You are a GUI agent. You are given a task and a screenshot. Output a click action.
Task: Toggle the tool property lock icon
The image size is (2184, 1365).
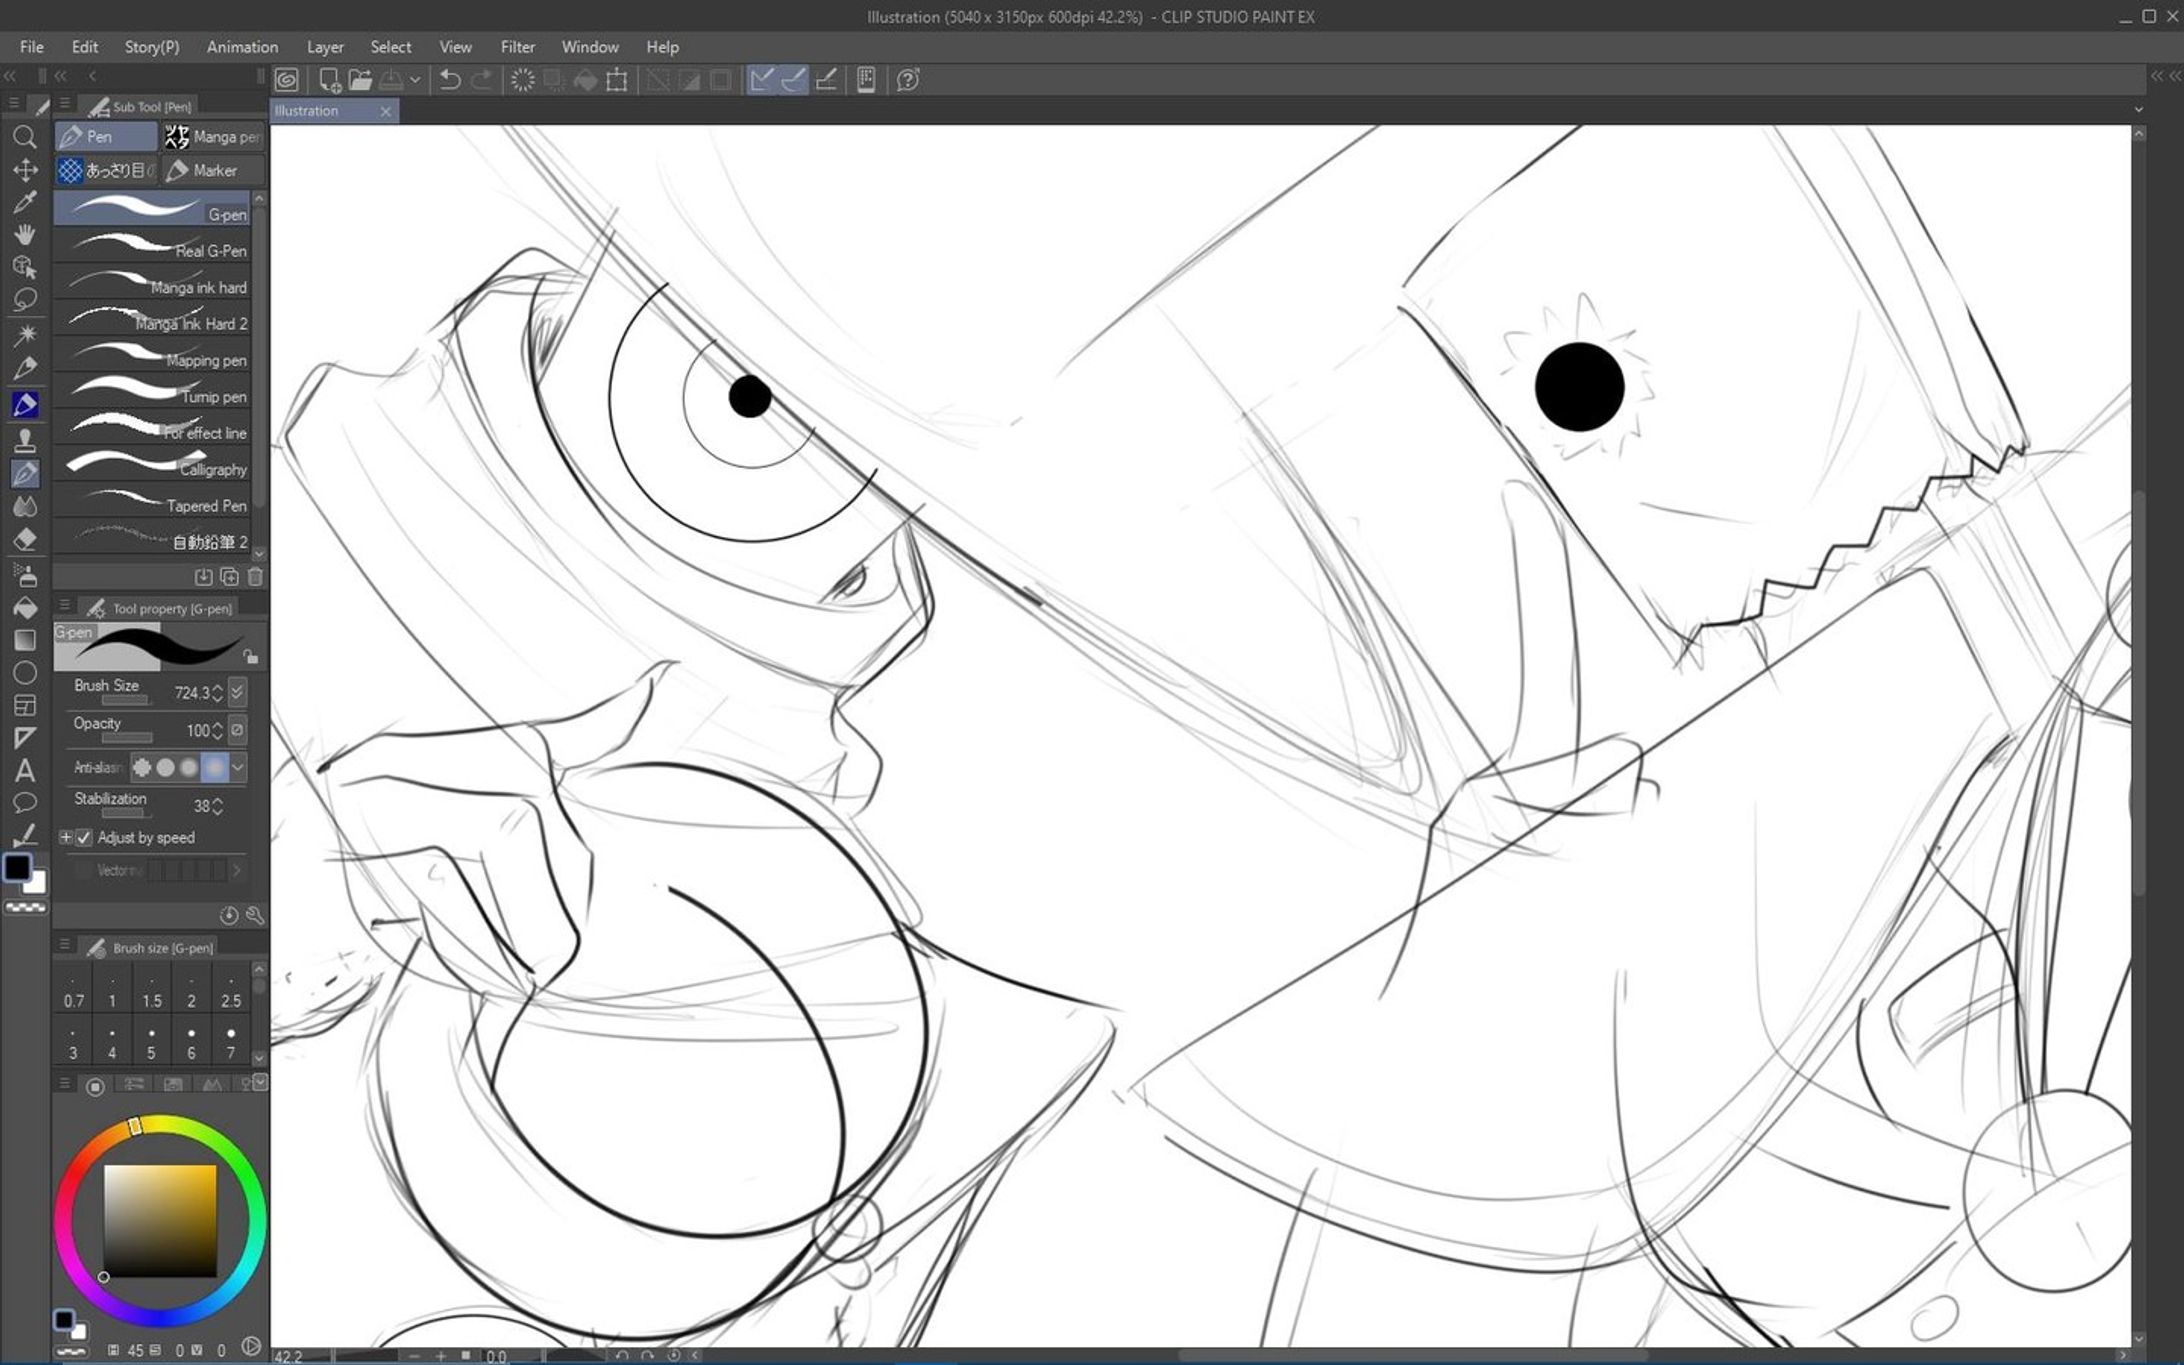pos(250,656)
